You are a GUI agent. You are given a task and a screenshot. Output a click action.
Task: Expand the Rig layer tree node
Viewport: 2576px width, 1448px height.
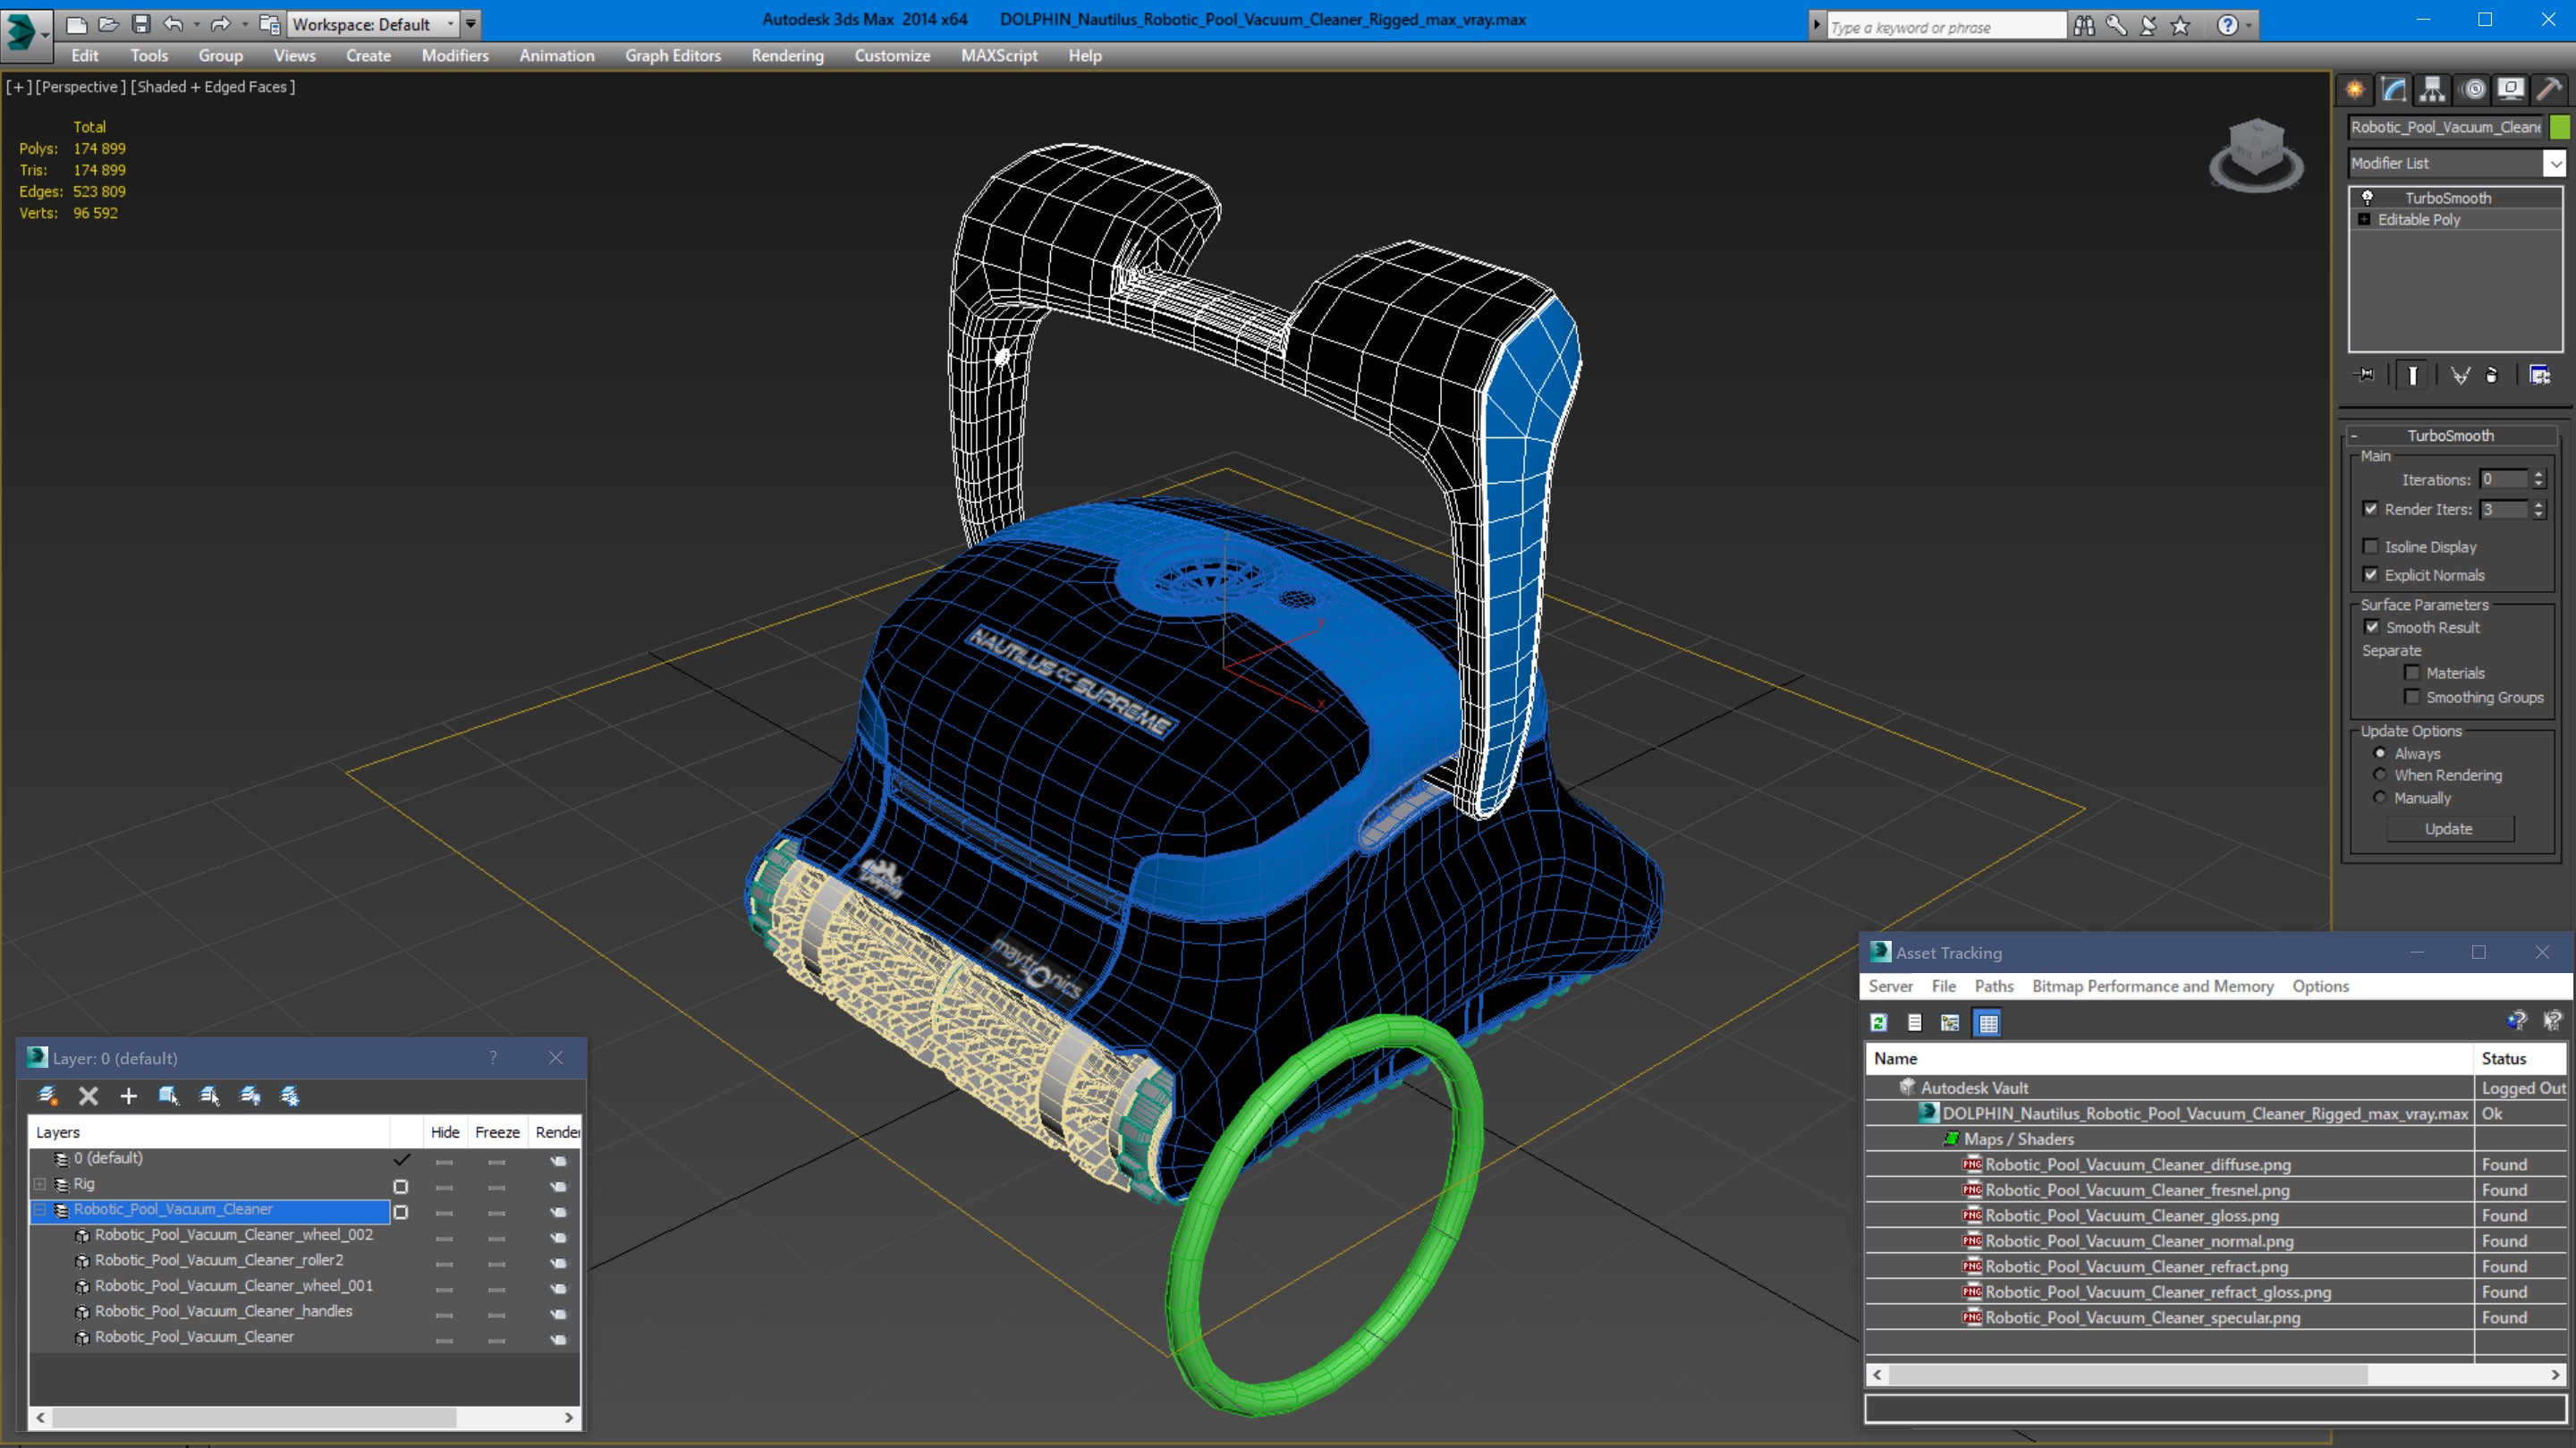(x=40, y=1184)
